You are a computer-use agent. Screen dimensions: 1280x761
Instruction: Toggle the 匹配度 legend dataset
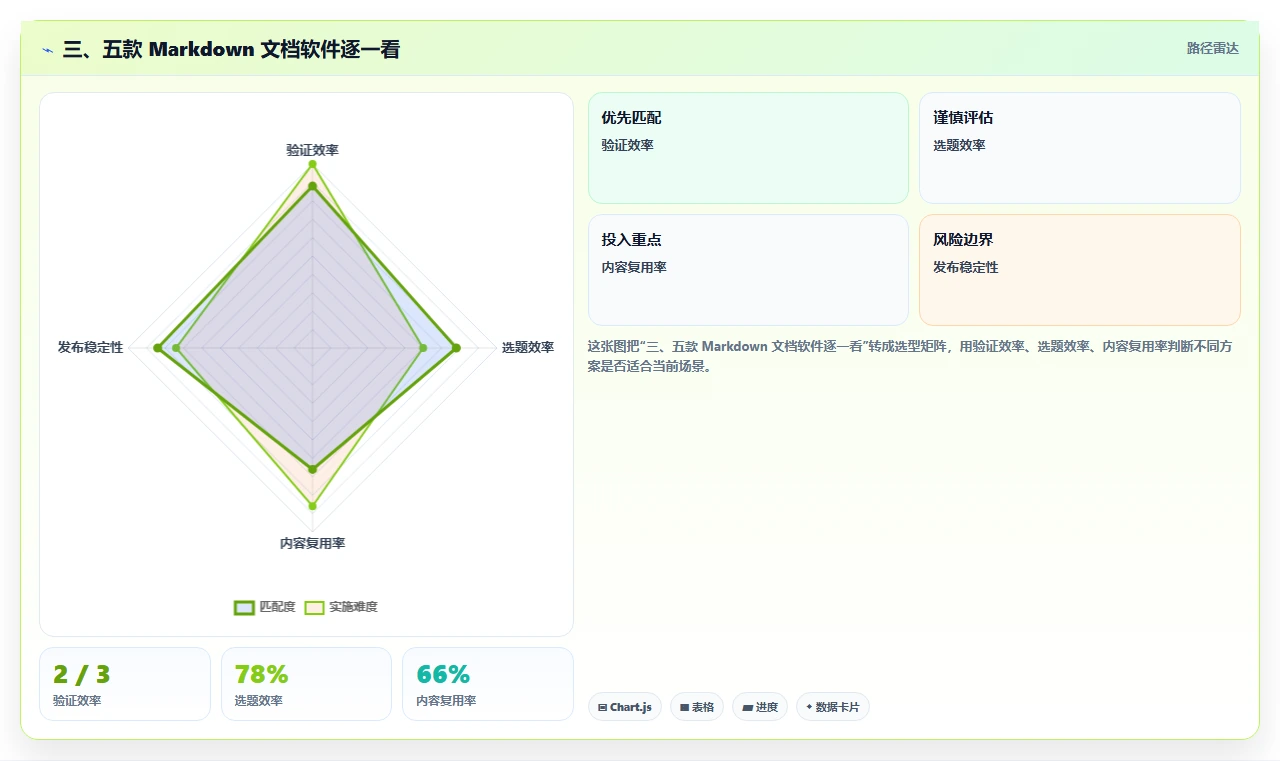tap(265, 607)
